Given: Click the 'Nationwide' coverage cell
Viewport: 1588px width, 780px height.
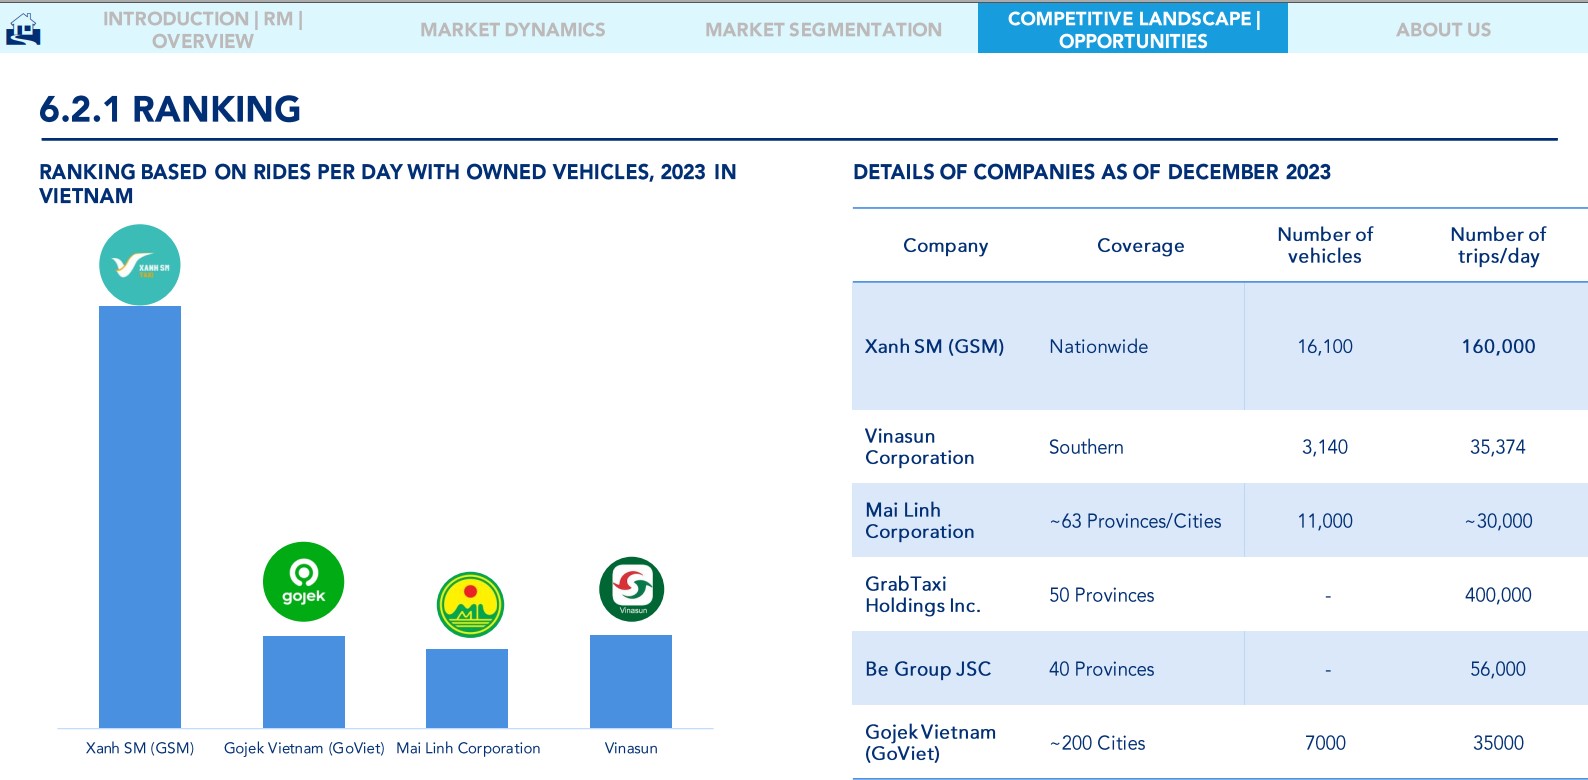Looking at the screenshot, I should click(x=1098, y=346).
